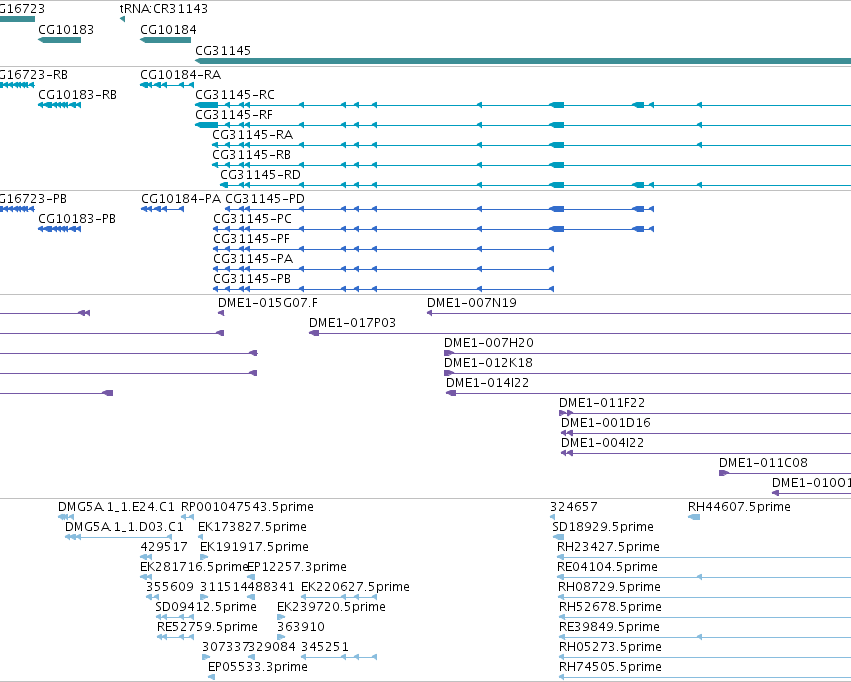The width and height of the screenshot is (851, 682).
Task: Select clone DME1-017P03 label
Action: [x=353, y=323]
